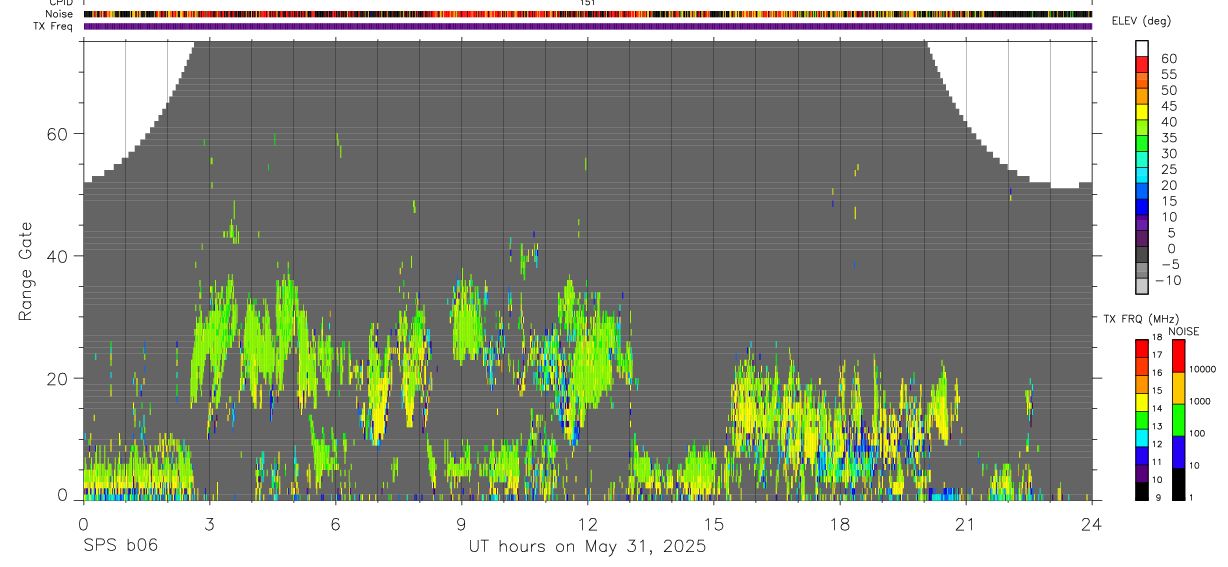The height and width of the screenshot is (567, 1228).
Task: Click the red 60 degree elevation swatch
Action: (x=1143, y=64)
